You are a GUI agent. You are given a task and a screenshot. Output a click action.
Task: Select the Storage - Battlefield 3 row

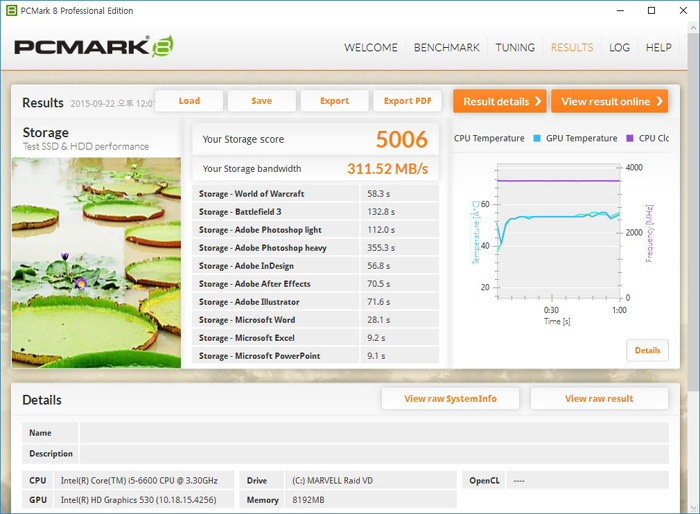point(316,212)
